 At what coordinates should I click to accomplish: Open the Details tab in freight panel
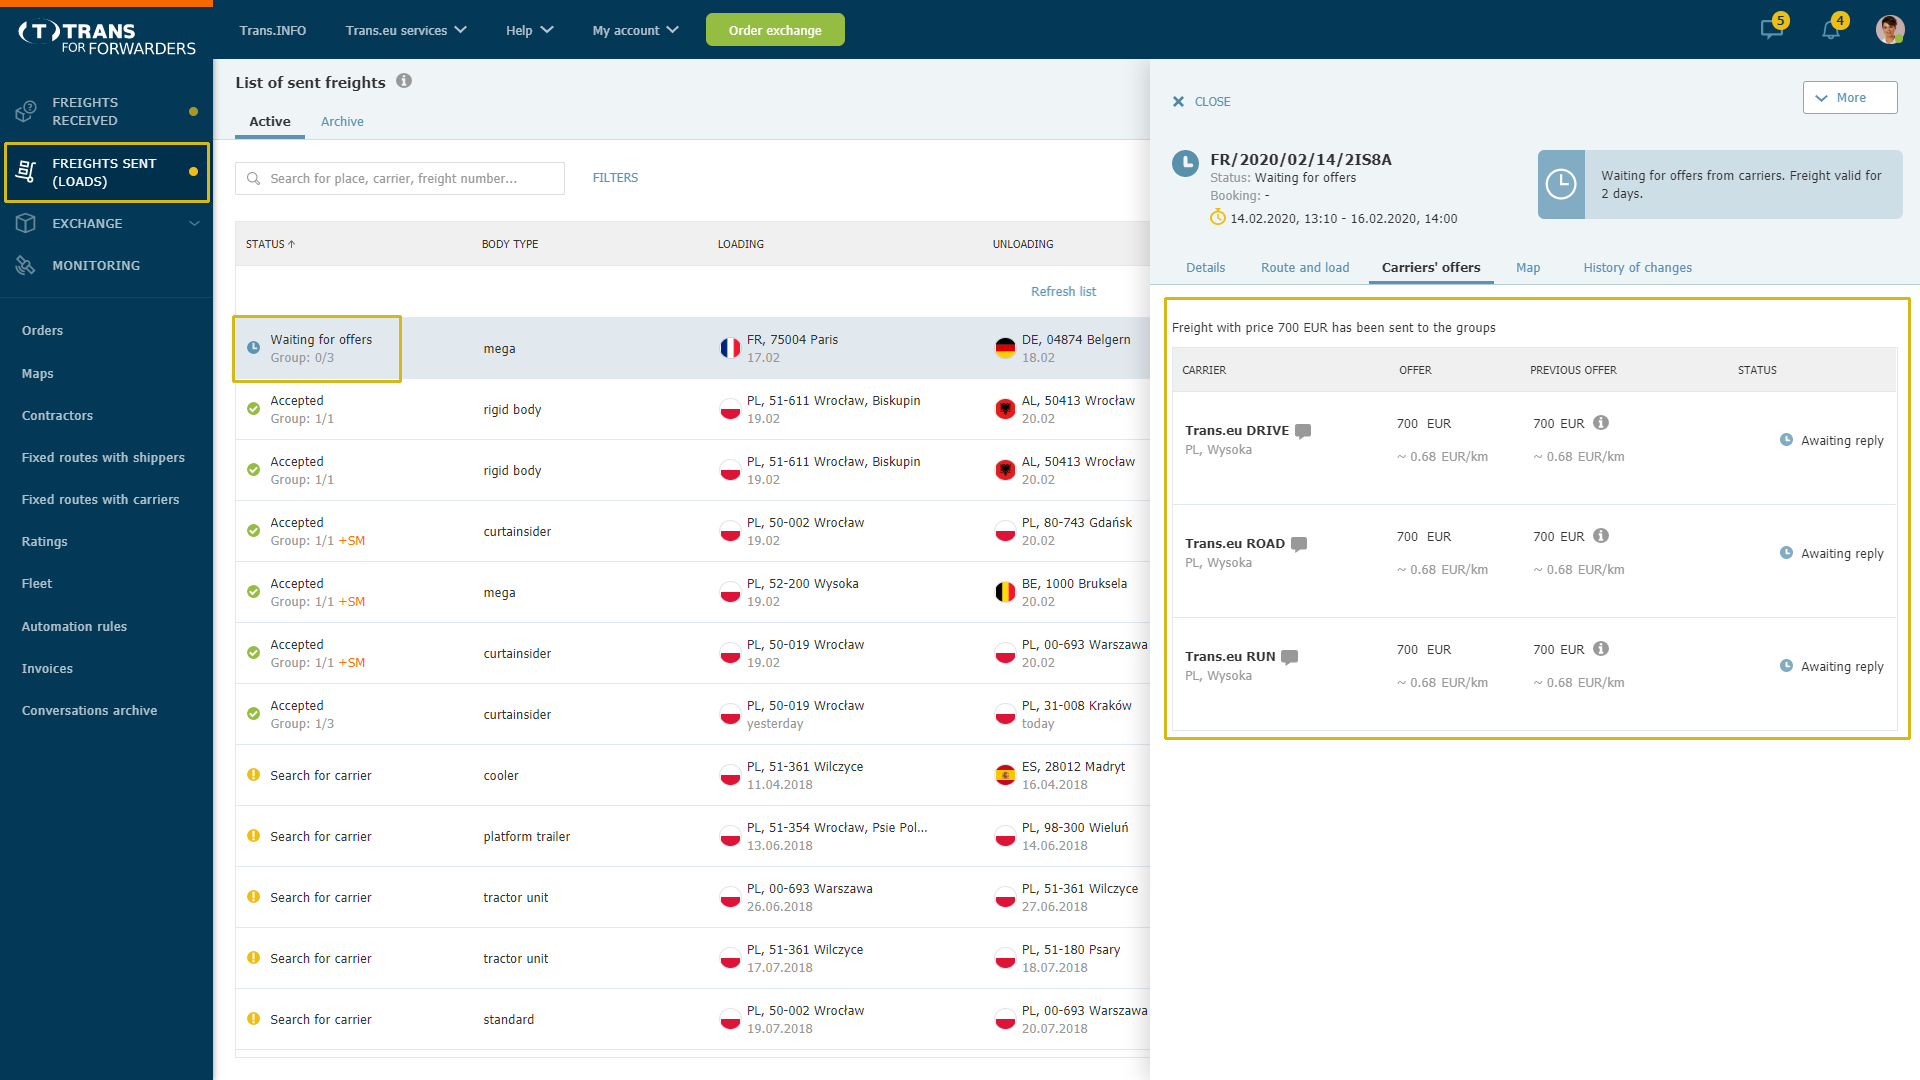coord(1205,267)
